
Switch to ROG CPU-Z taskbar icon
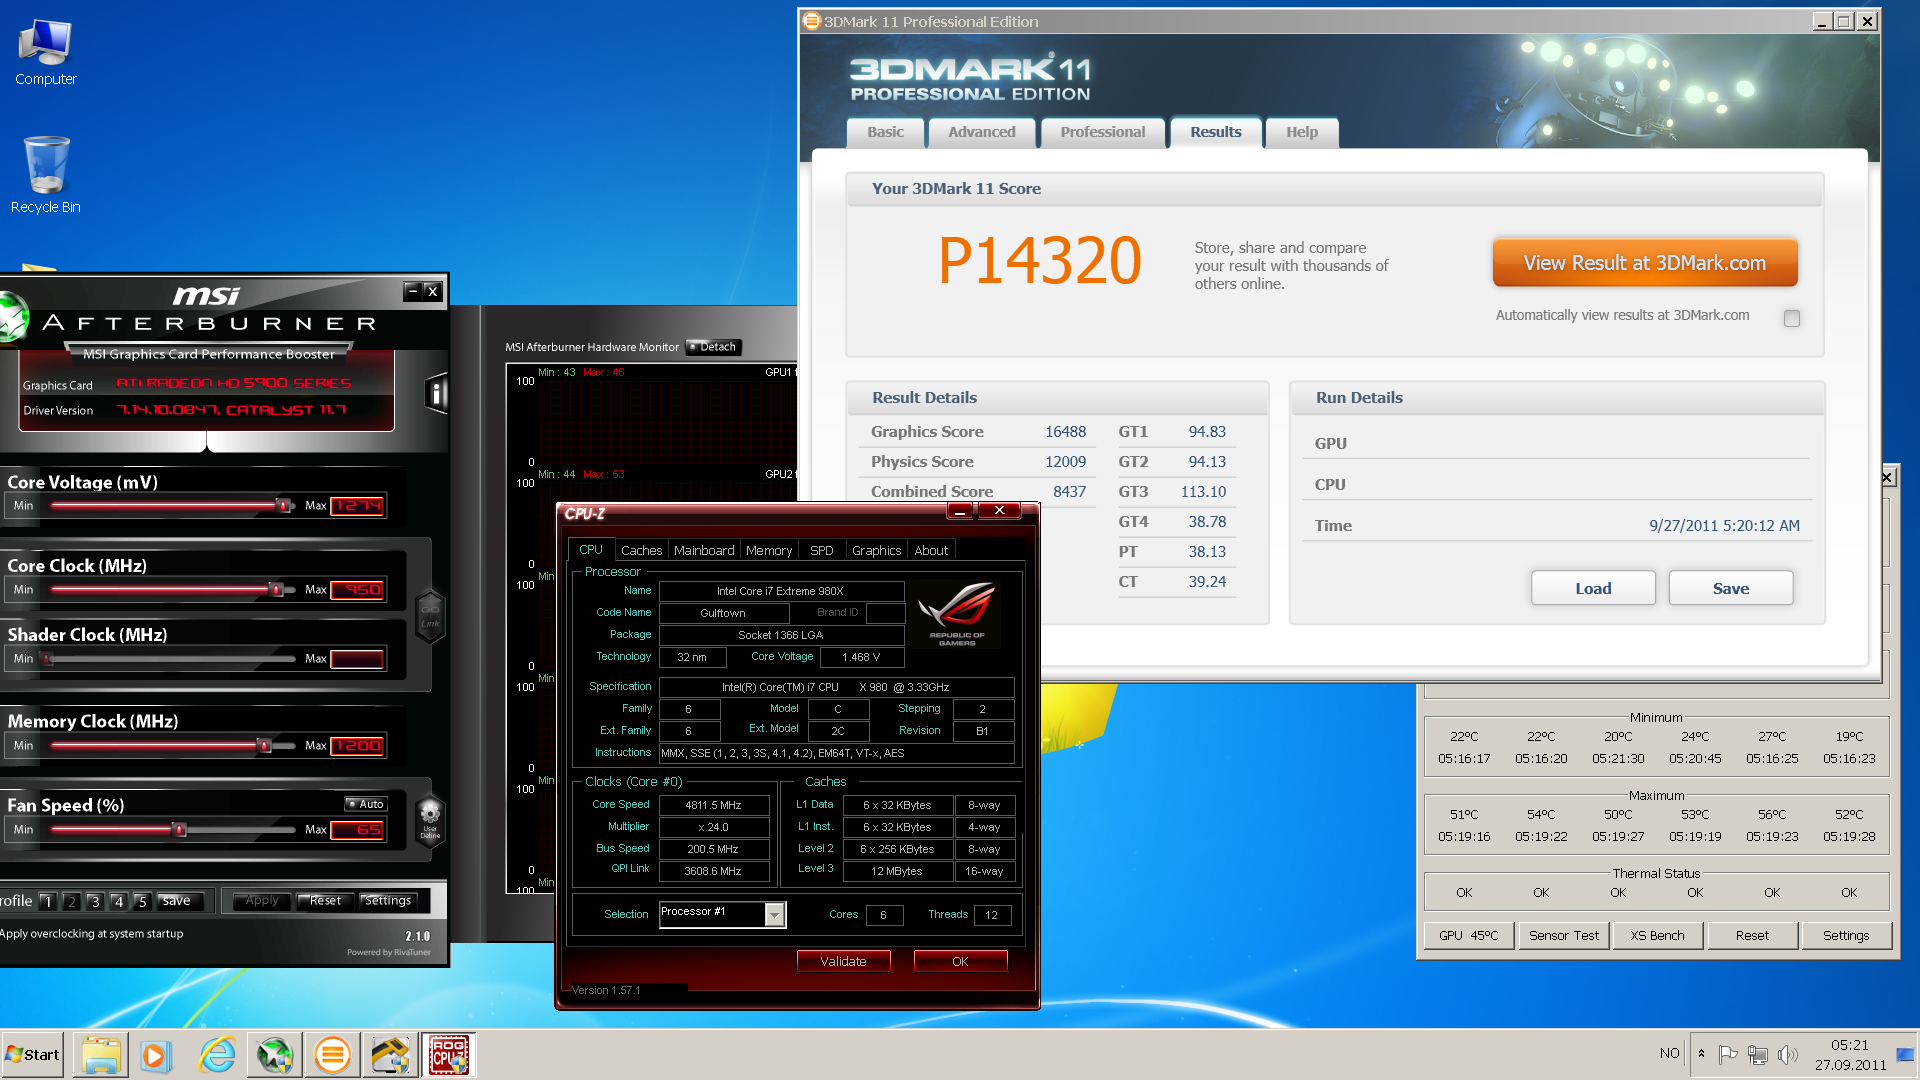[x=449, y=1055]
